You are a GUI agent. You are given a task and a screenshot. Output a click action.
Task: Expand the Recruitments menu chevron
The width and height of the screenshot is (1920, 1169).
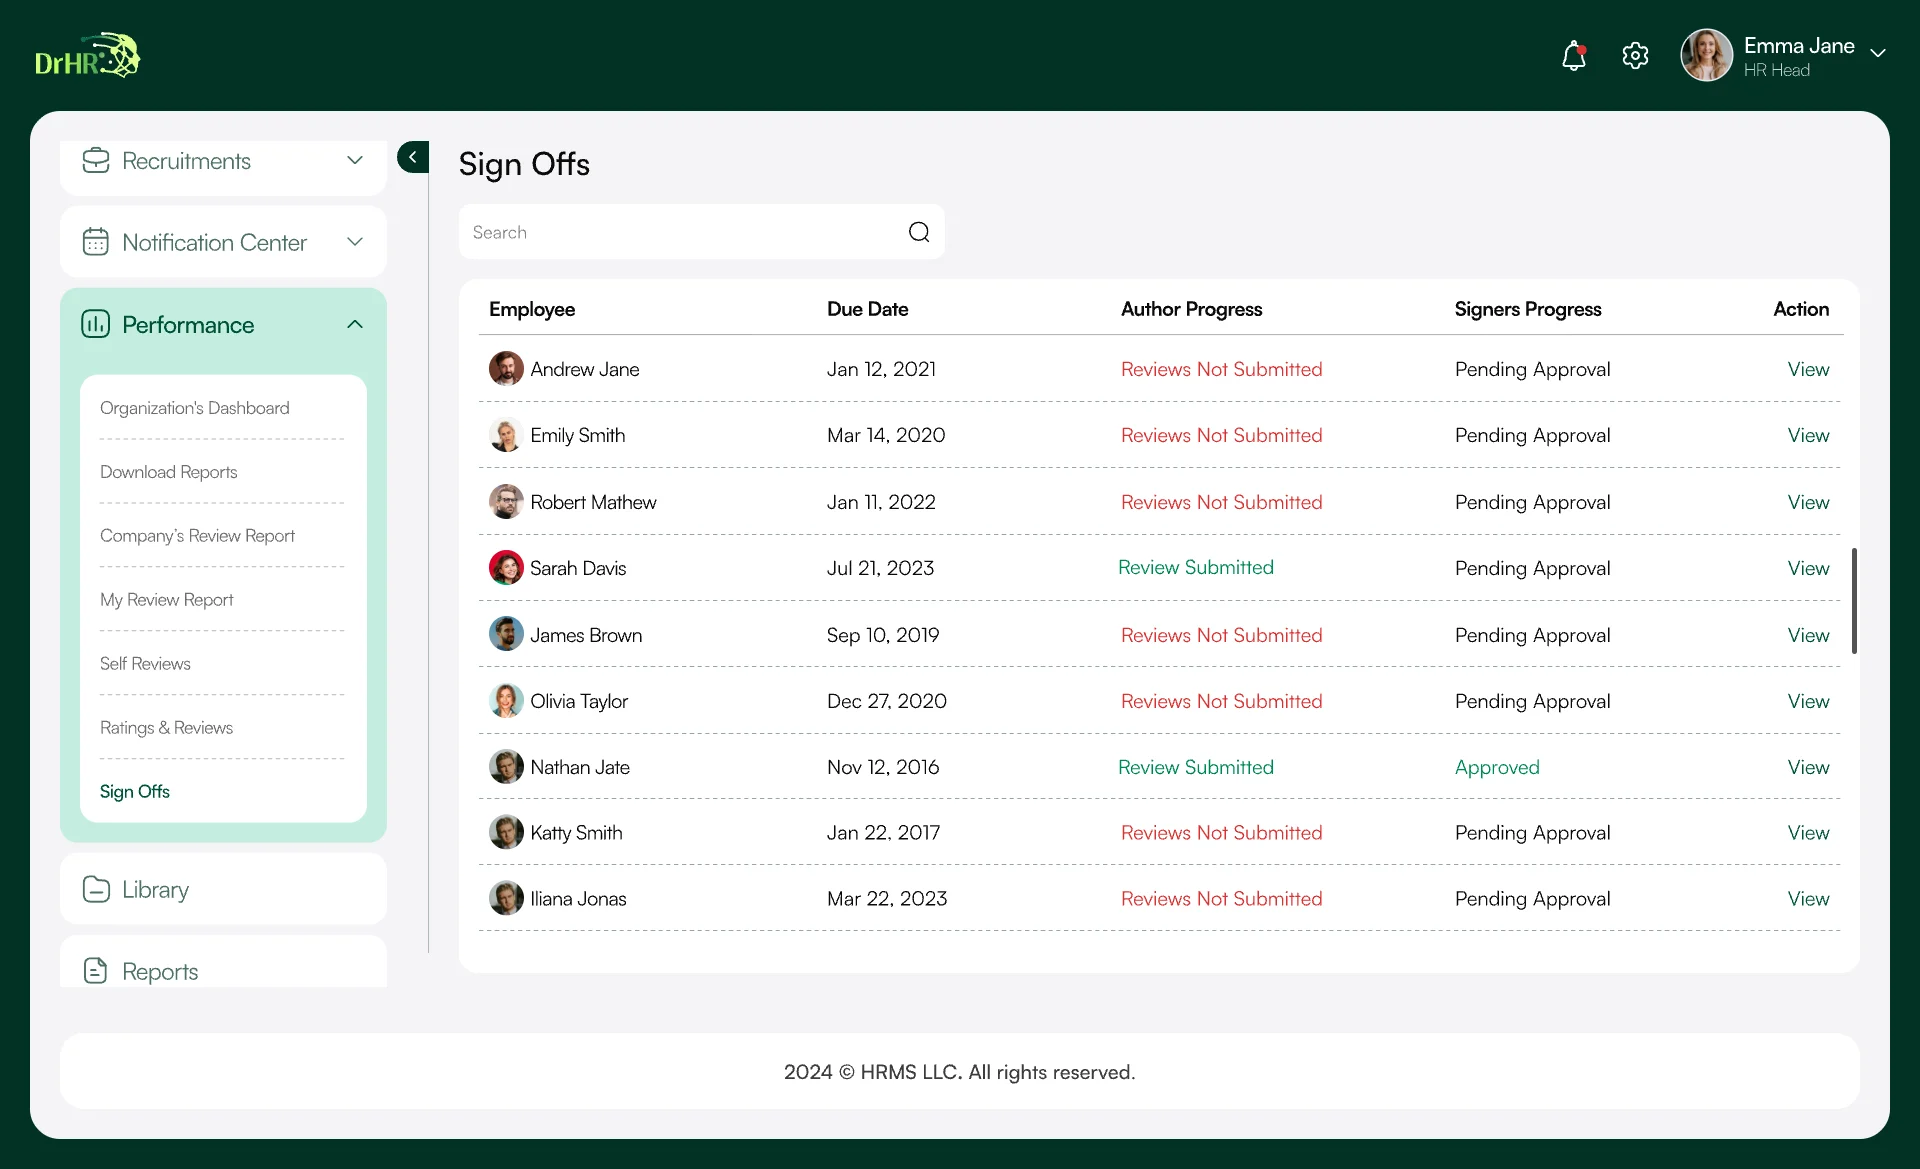(355, 161)
